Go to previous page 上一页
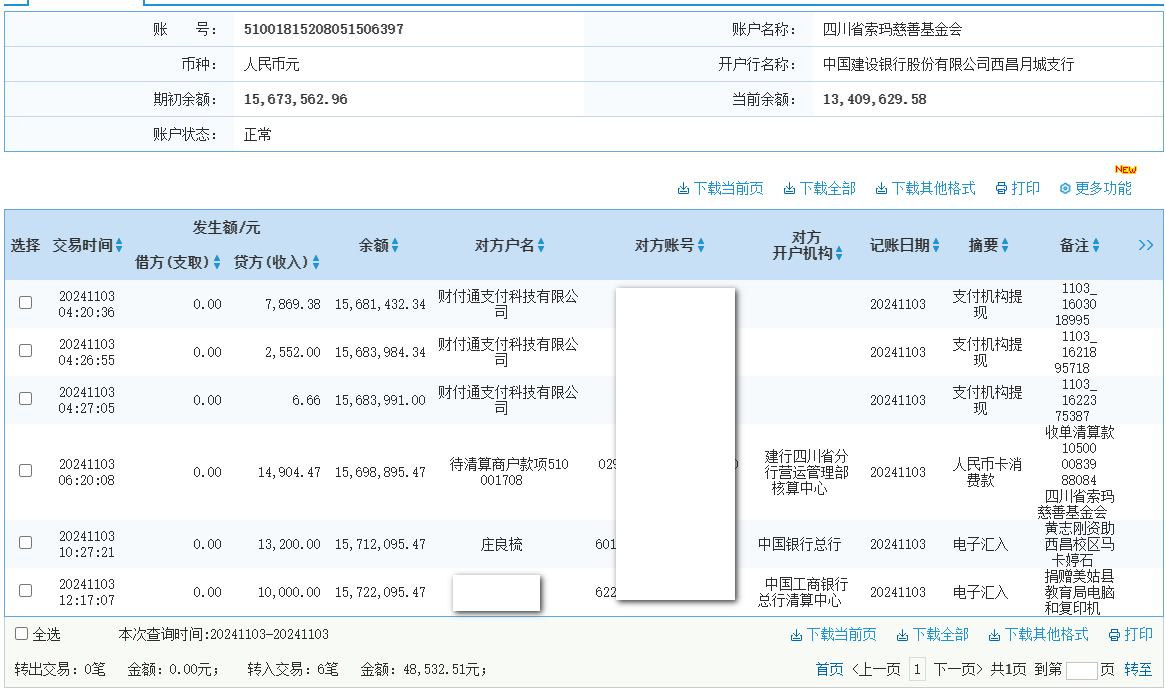 [876, 669]
